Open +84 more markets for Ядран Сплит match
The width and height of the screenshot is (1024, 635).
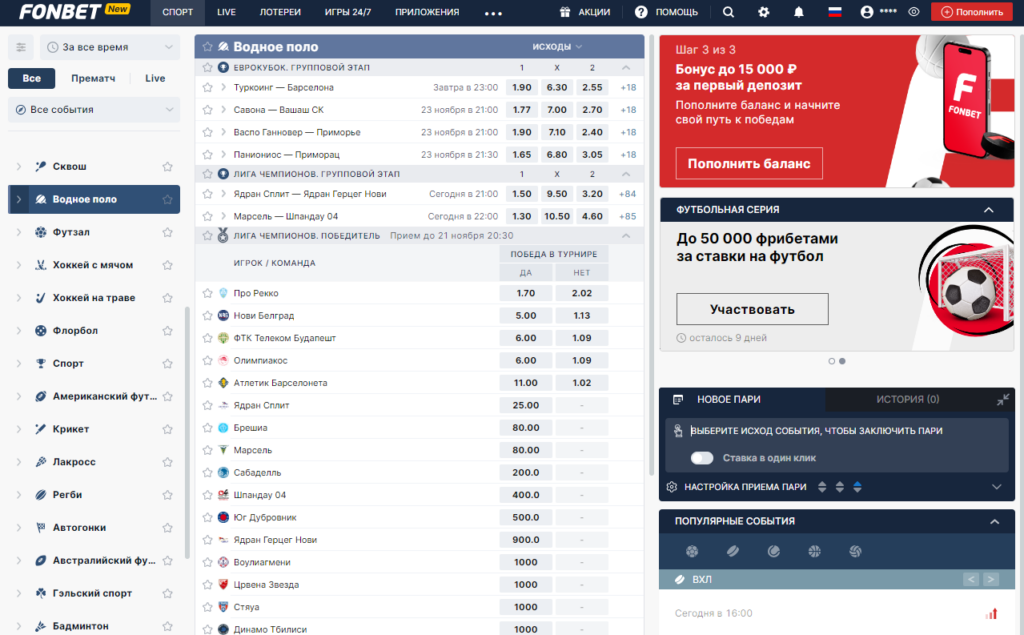[628, 194]
